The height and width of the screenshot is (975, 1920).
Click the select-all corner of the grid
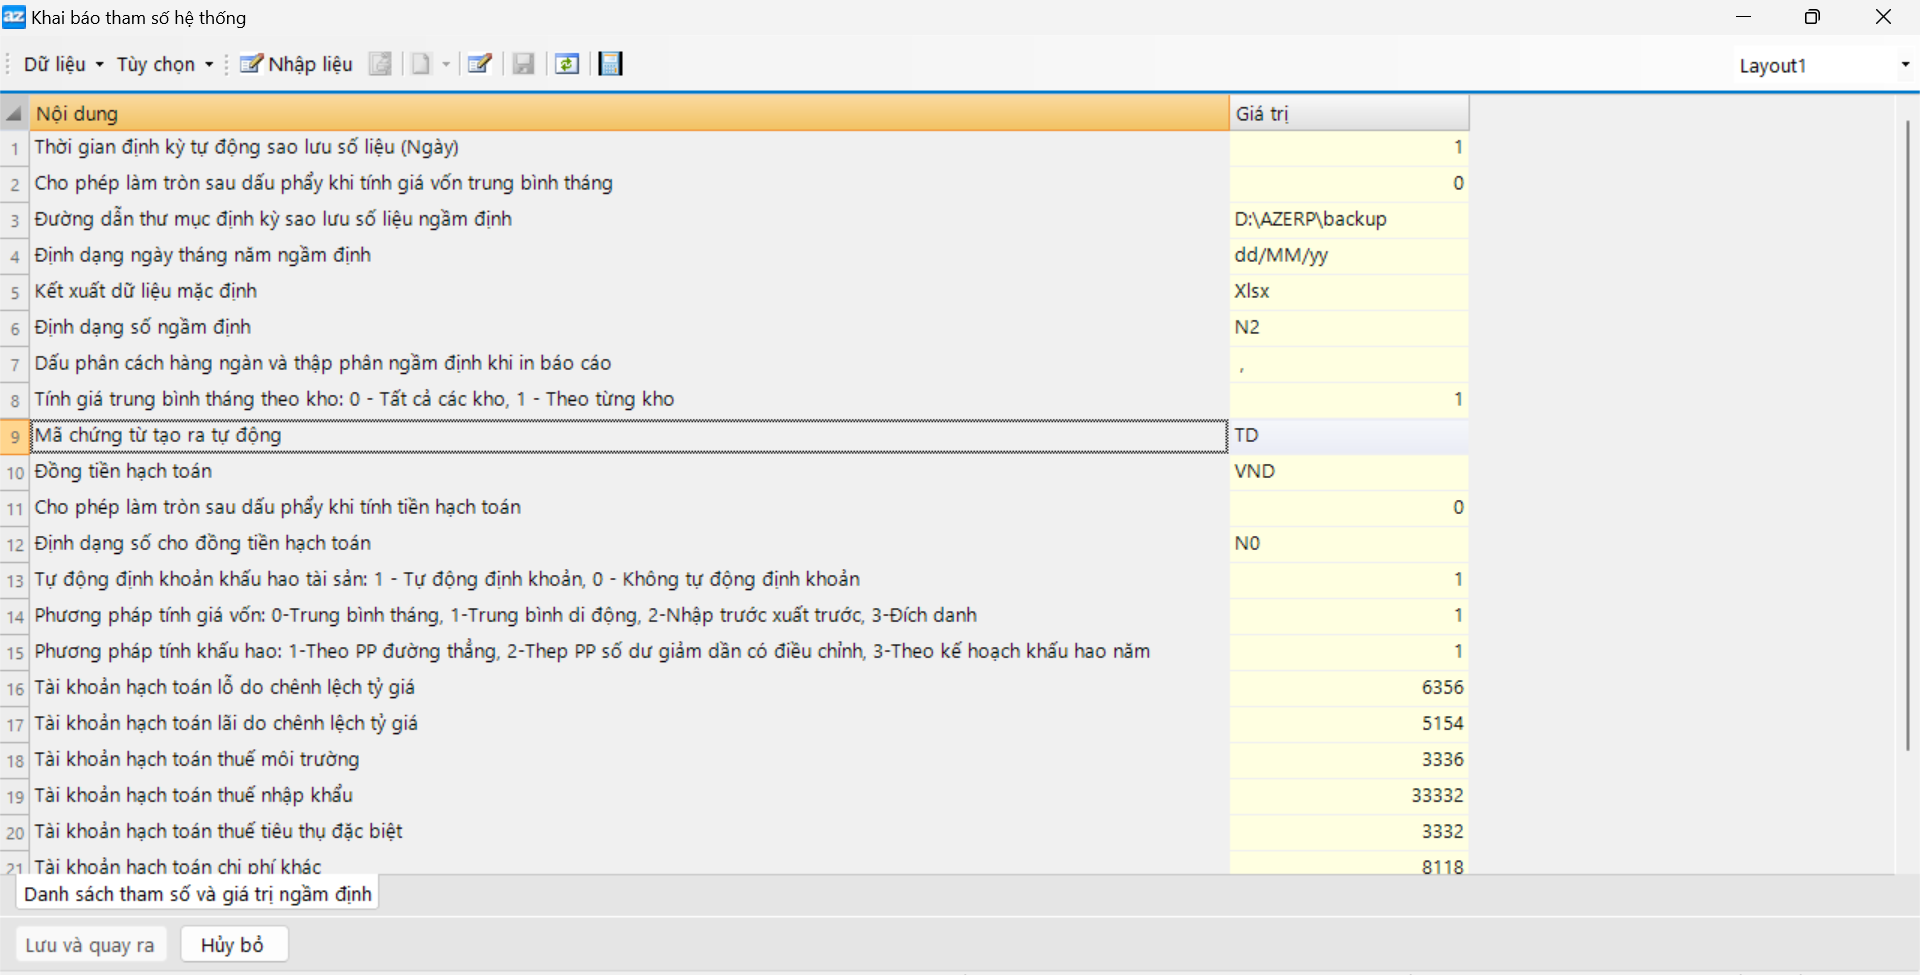coord(14,114)
